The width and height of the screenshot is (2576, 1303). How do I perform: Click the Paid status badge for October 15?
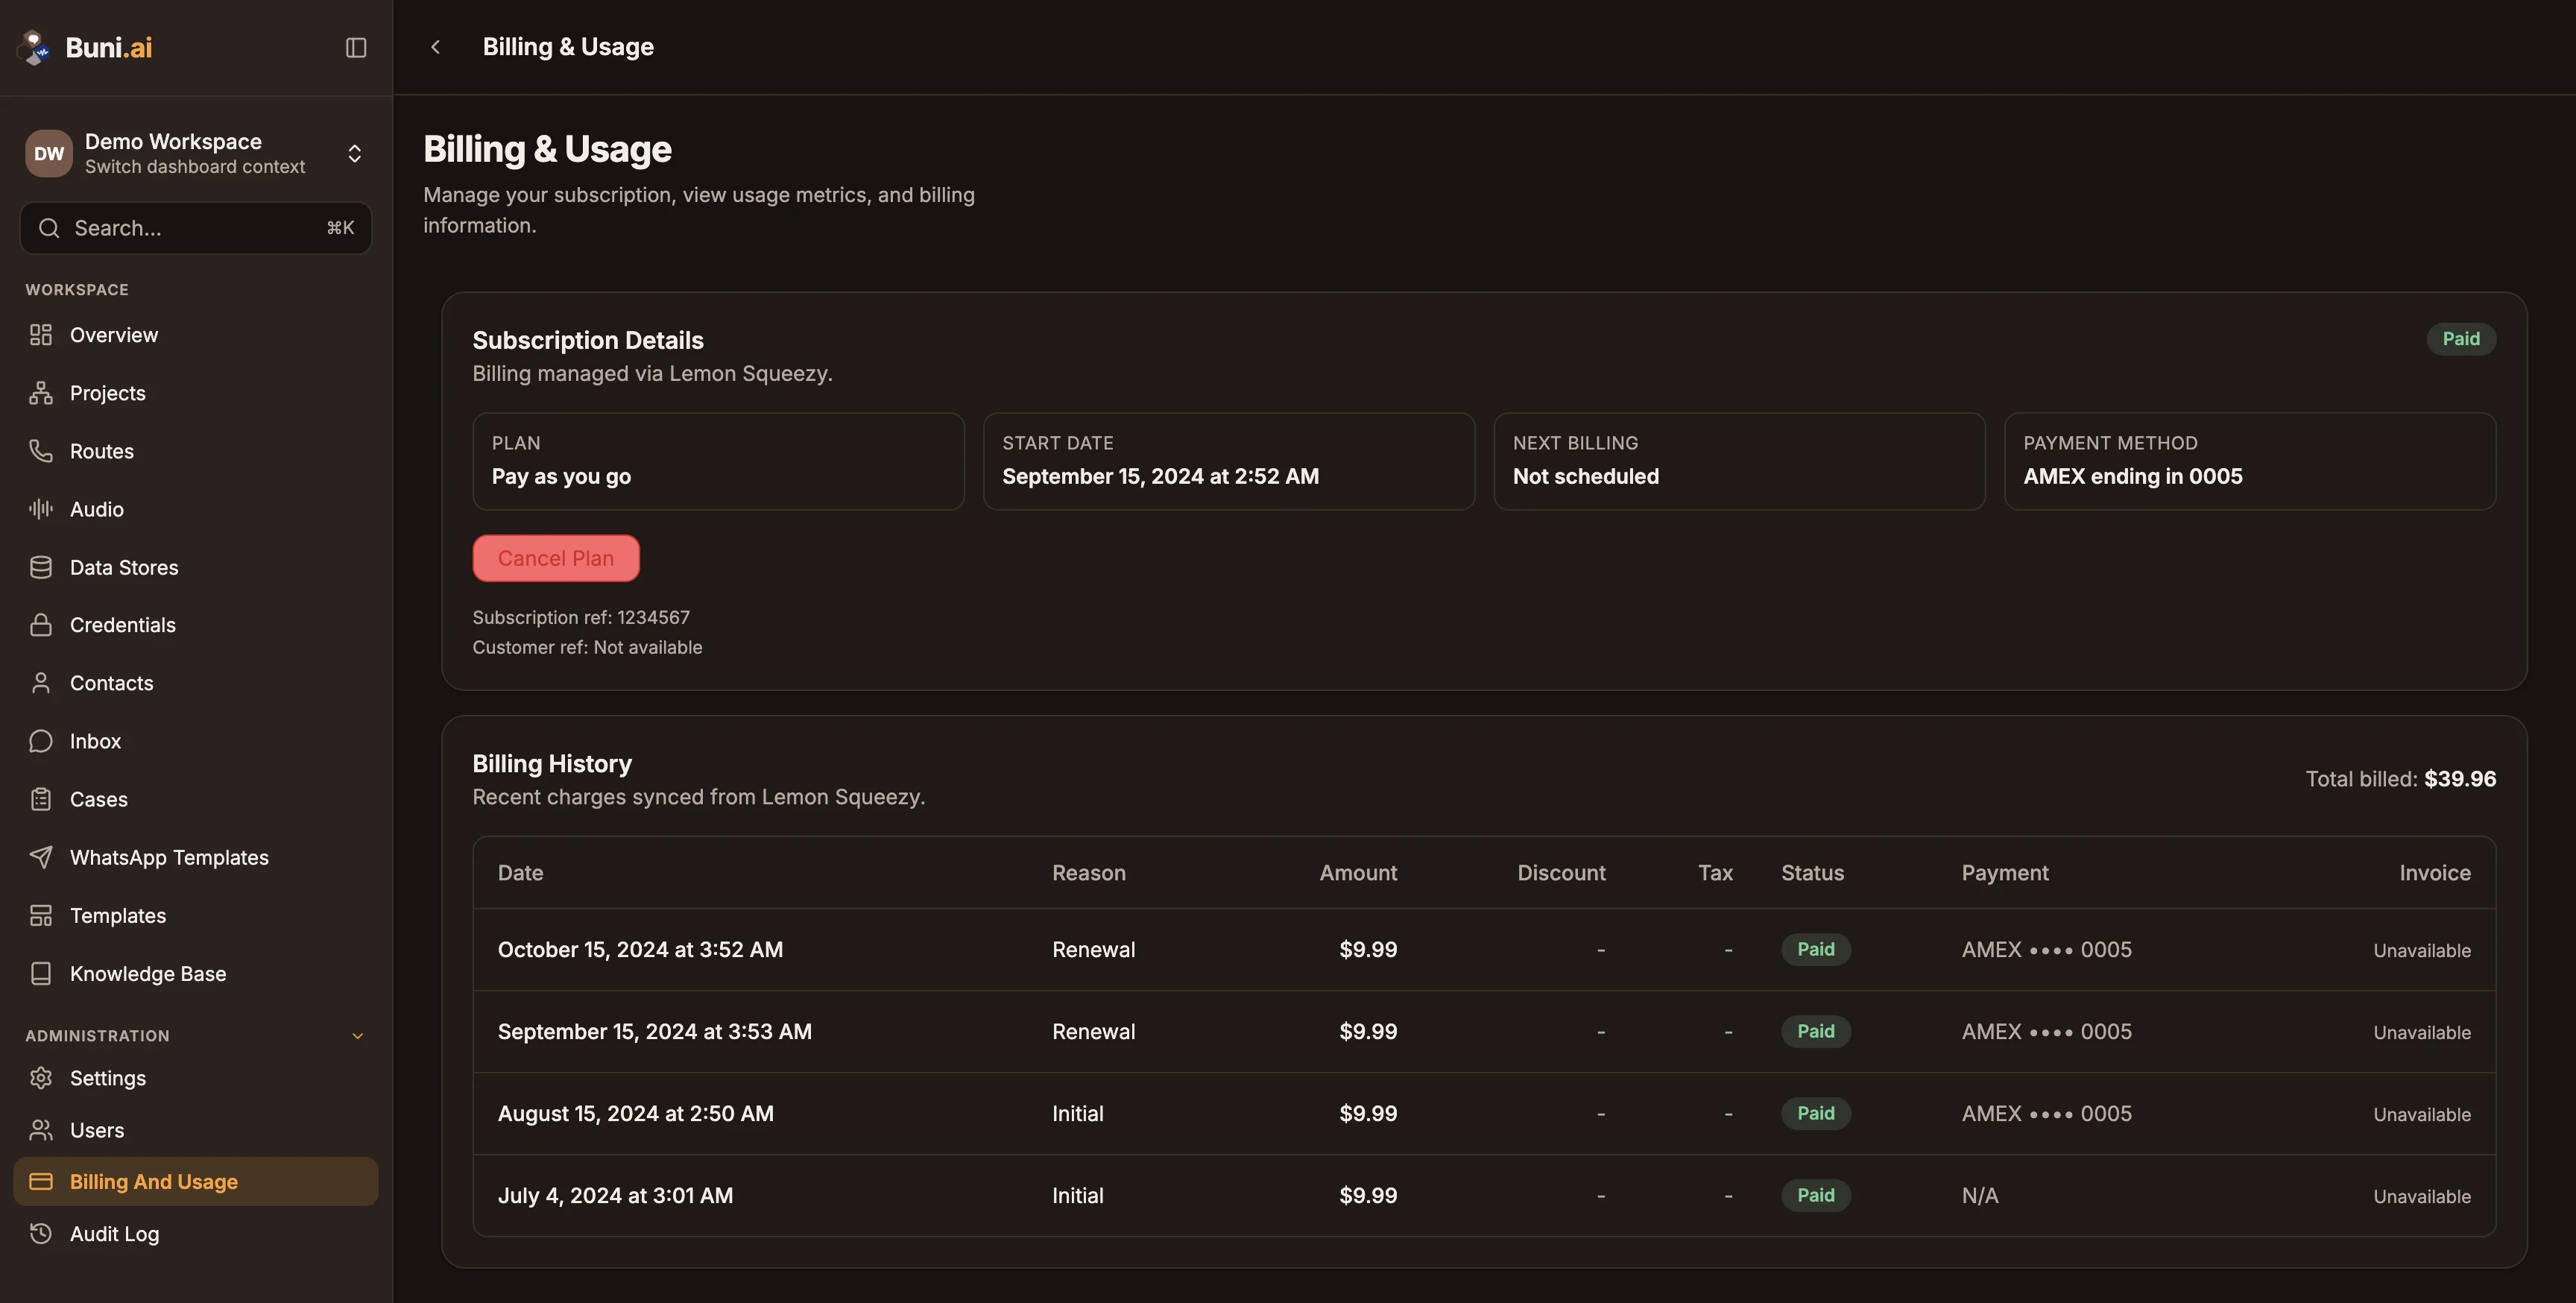coord(1815,950)
